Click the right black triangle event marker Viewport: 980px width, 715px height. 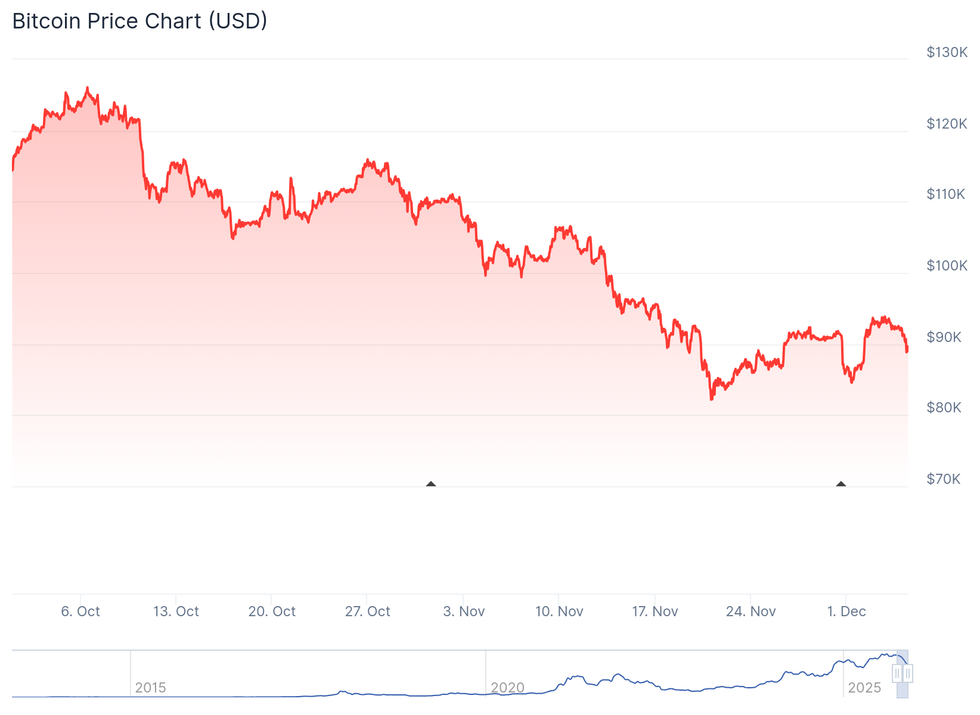click(841, 484)
